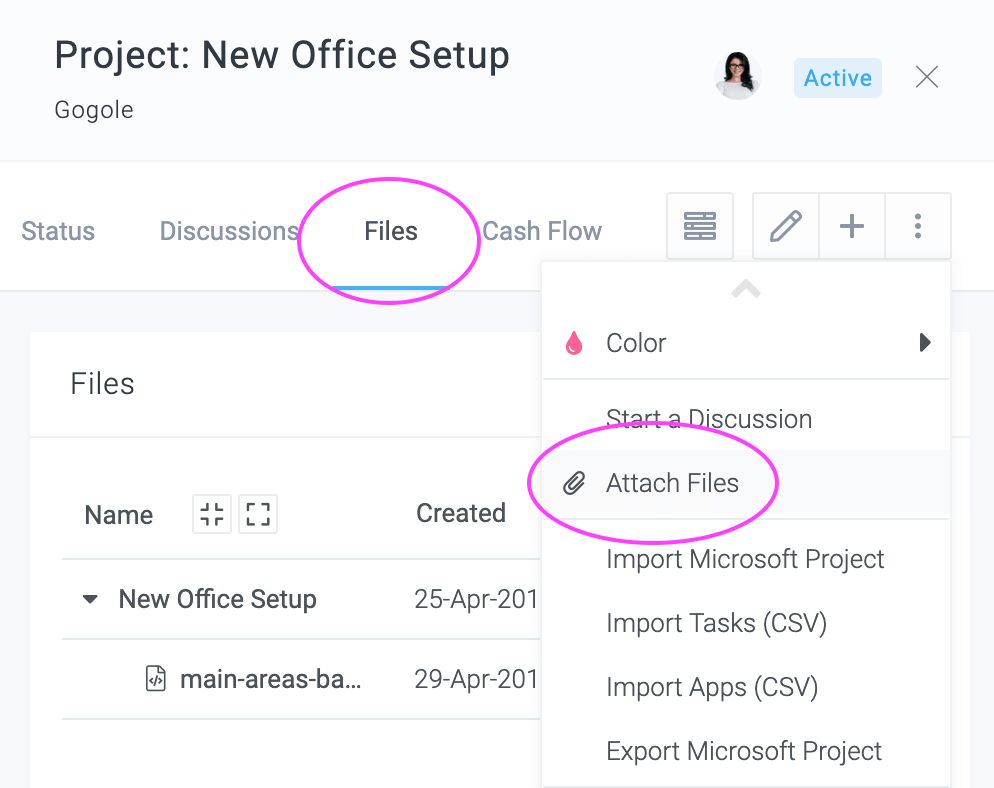Collapse the New Office Setup folder
Viewport: 994px width, 788px height.
pyautogui.click(x=91, y=599)
